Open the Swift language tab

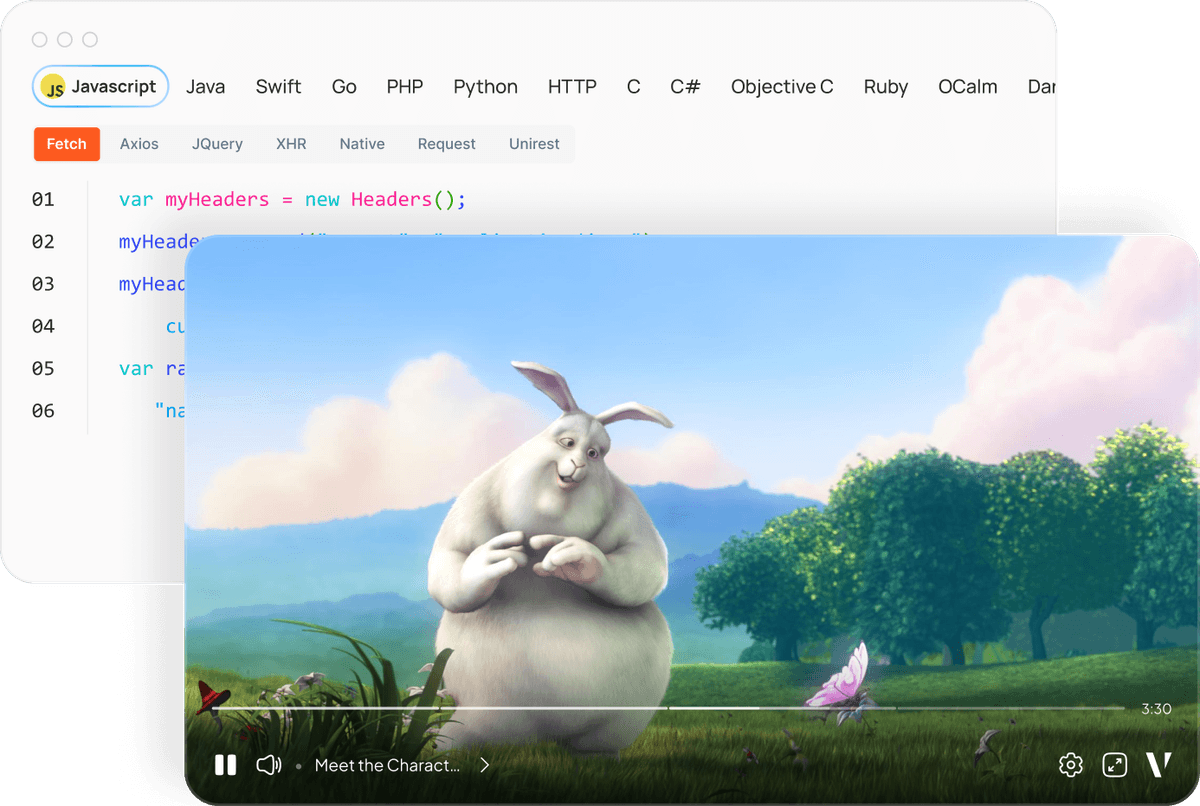pos(279,87)
